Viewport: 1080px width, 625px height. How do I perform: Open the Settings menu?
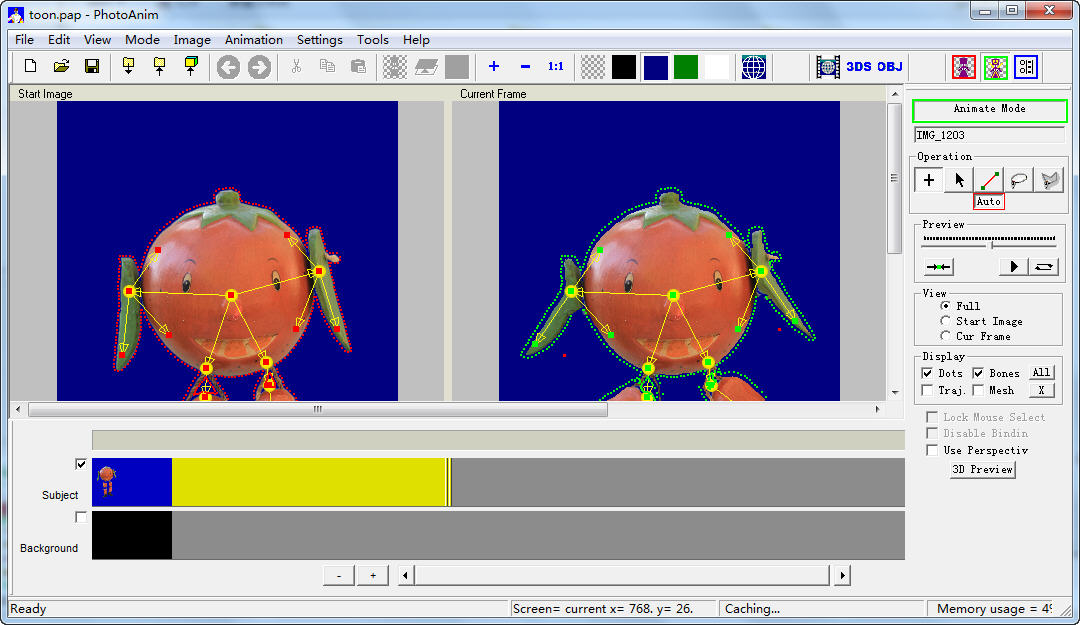click(319, 40)
